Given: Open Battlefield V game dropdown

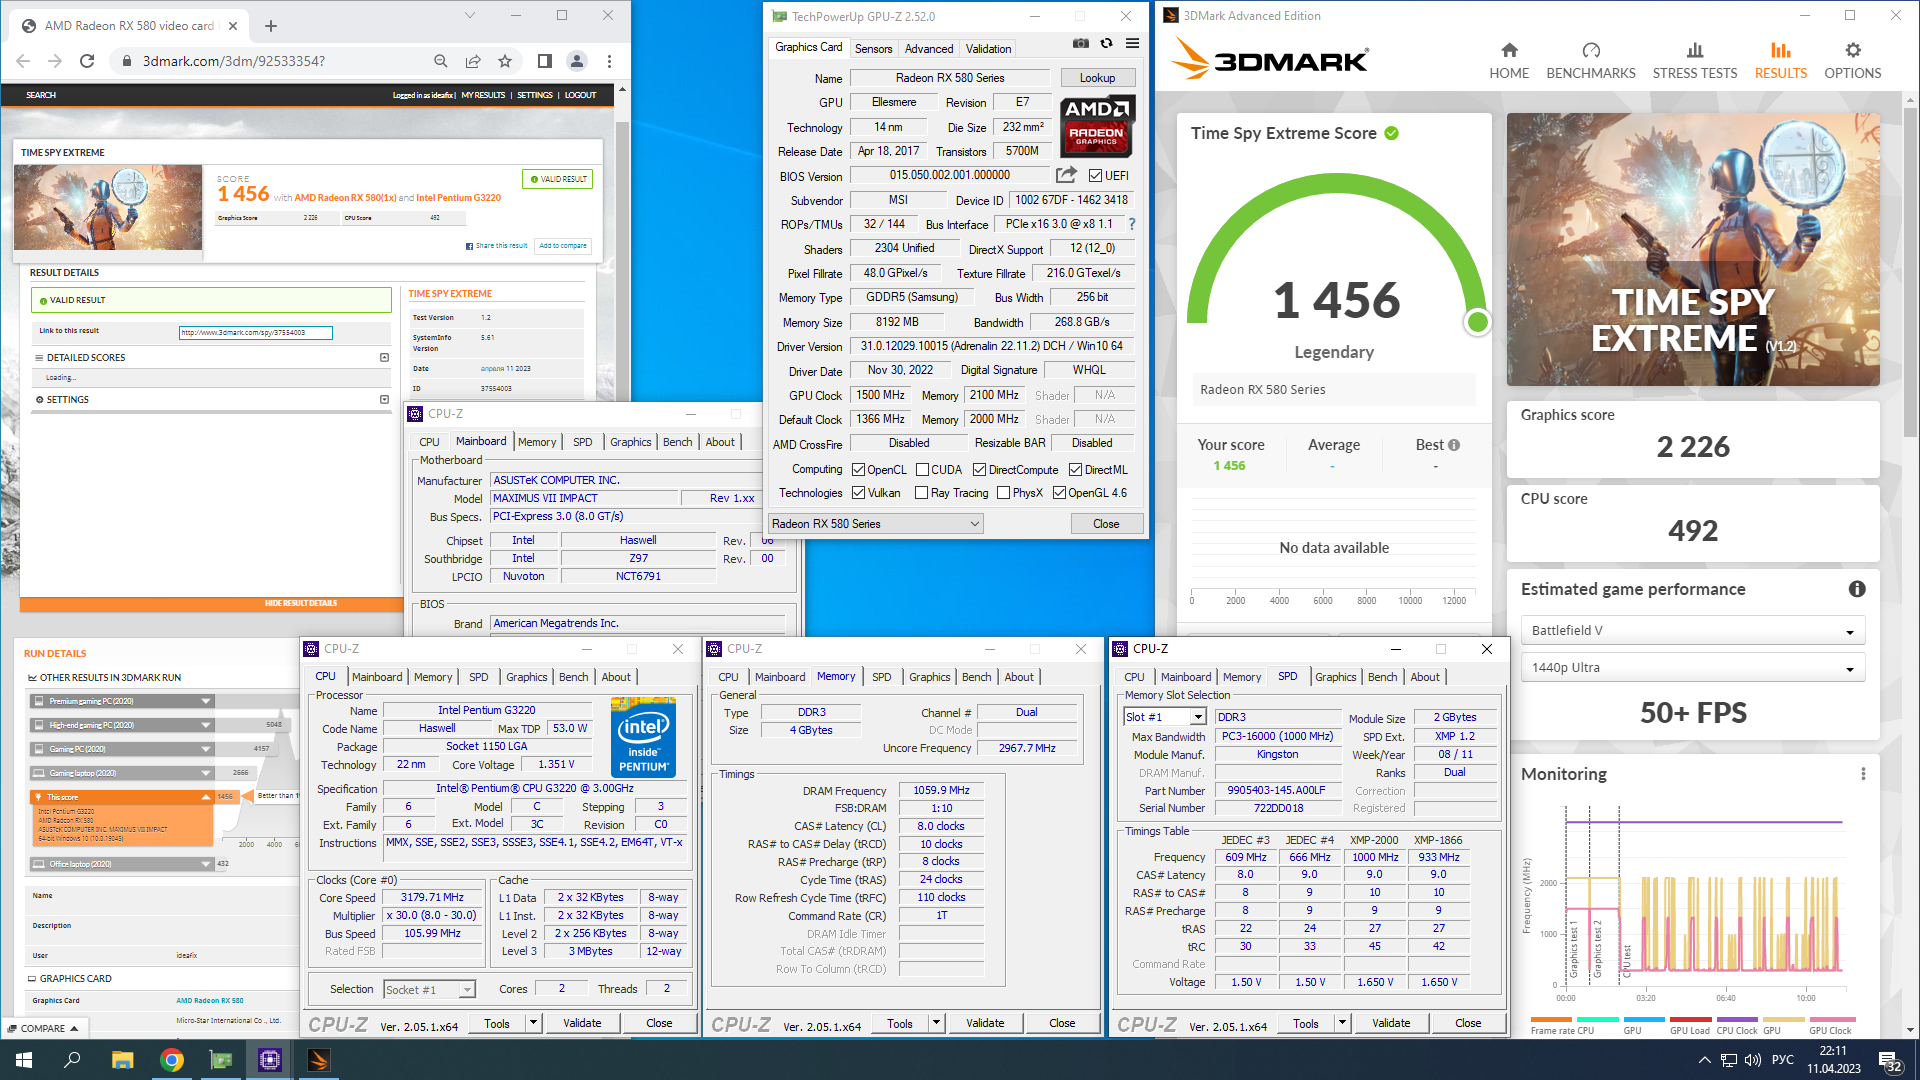Looking at the screenshot, I should (x=1692, y=631).
